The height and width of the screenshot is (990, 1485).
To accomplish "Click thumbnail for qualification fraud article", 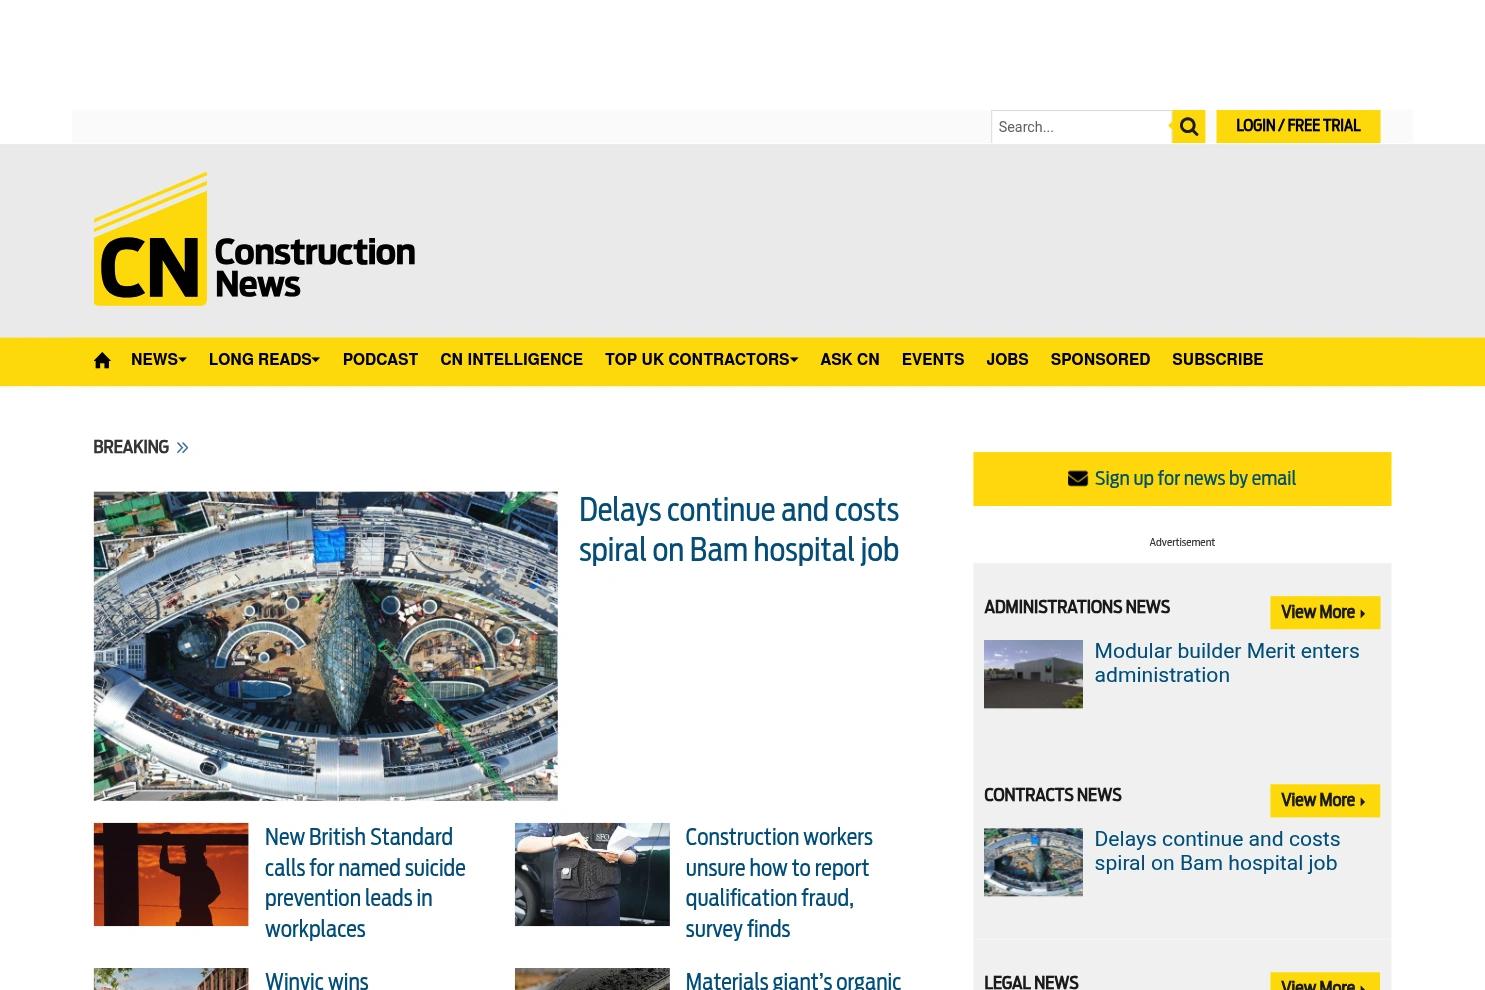I will pyautogui.click(x=592, y=874).
